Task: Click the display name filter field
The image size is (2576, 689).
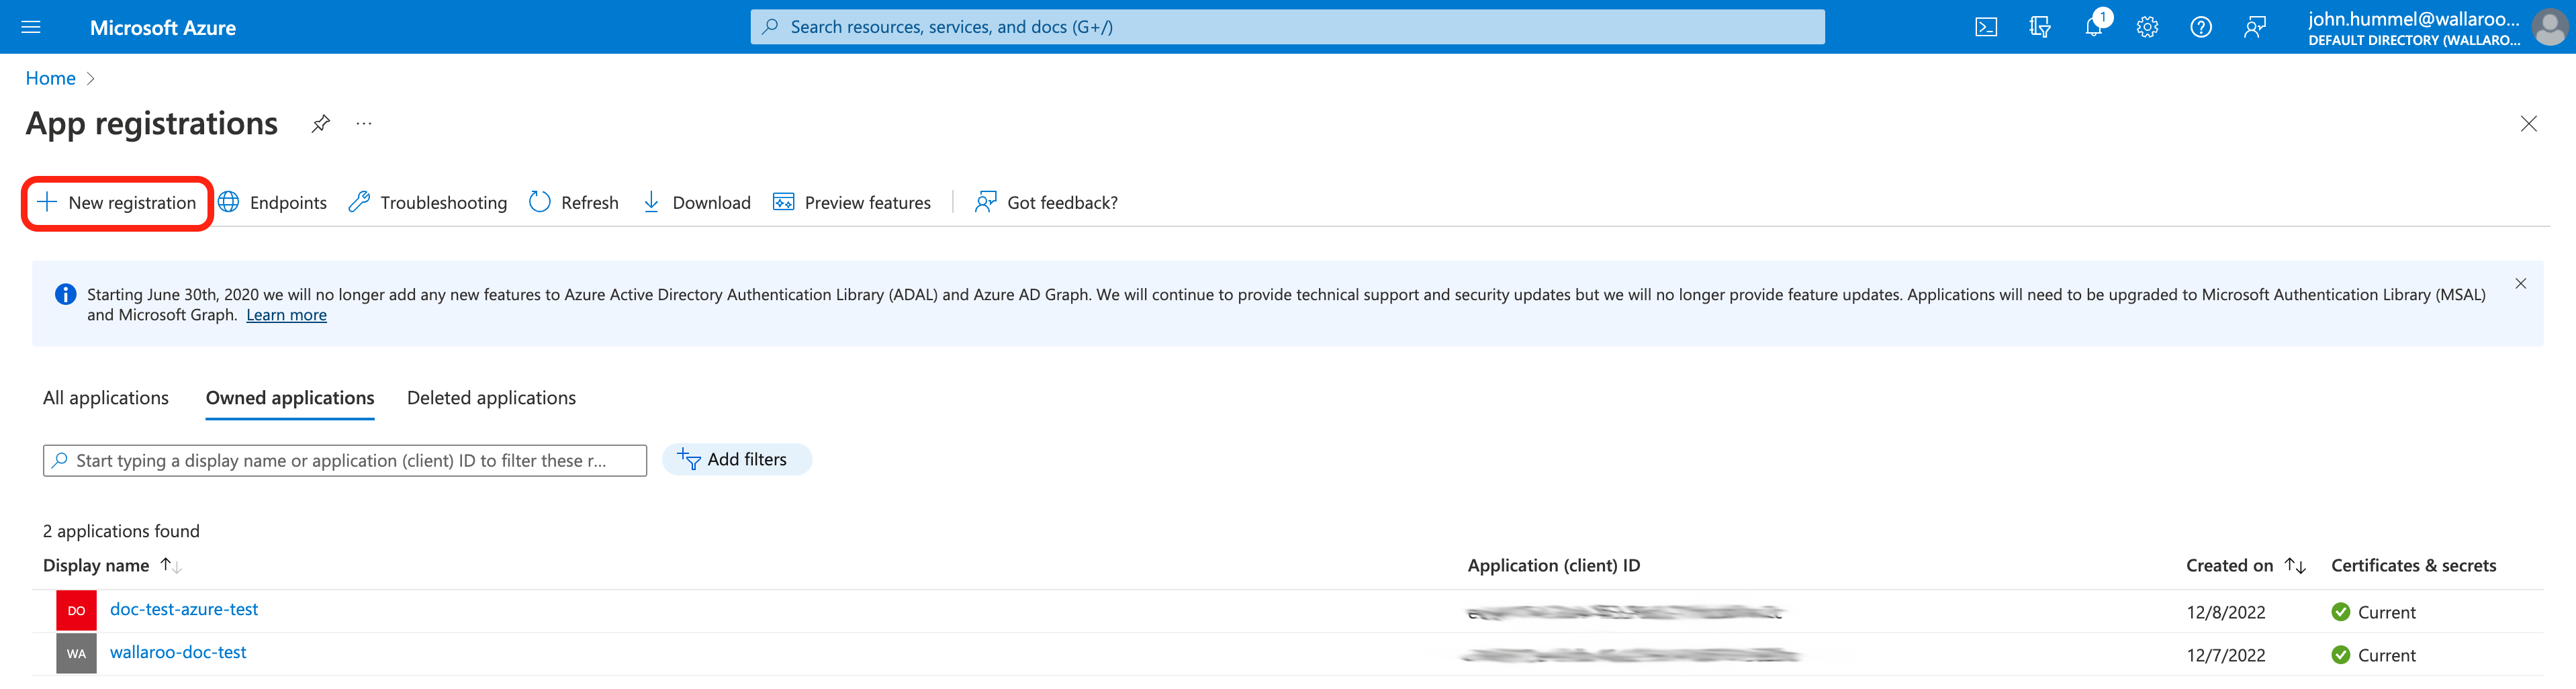Action: (x=344, y=460)
